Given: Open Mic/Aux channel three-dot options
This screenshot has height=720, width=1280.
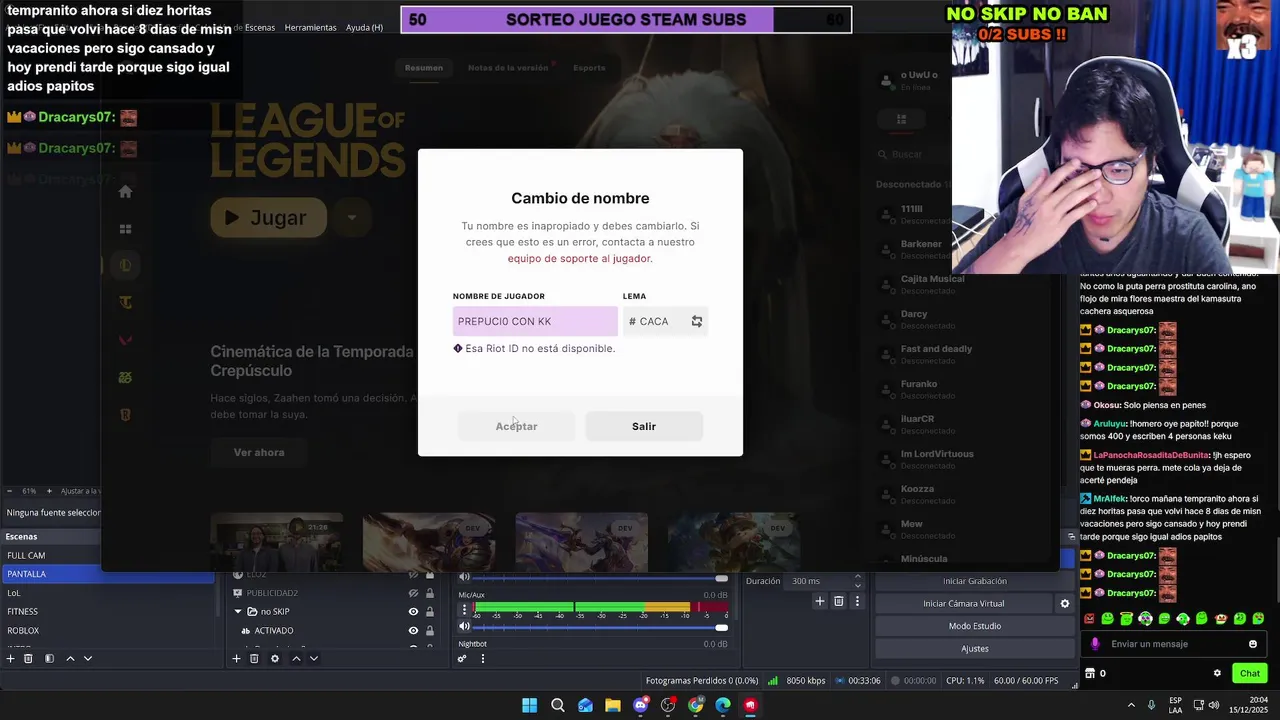Looking at the screenshot, I should pos(463,609).
